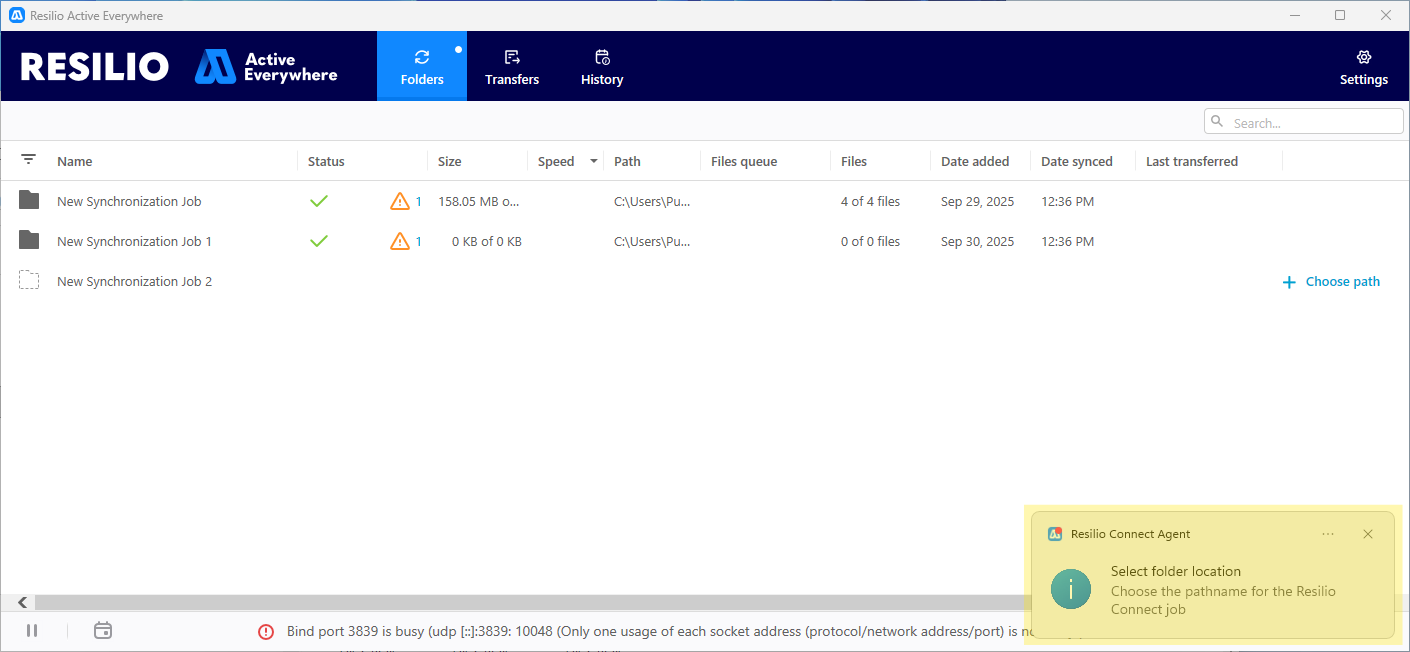The image size is (1410, 652).
Task: Expand the Speed column dropdown arrow
Action: (594, 161)
